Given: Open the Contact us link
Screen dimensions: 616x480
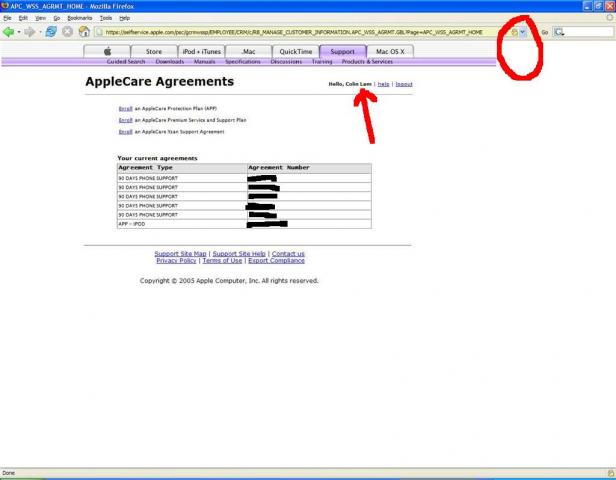Looking at the screenshot, I should click(x=288, y=254).
